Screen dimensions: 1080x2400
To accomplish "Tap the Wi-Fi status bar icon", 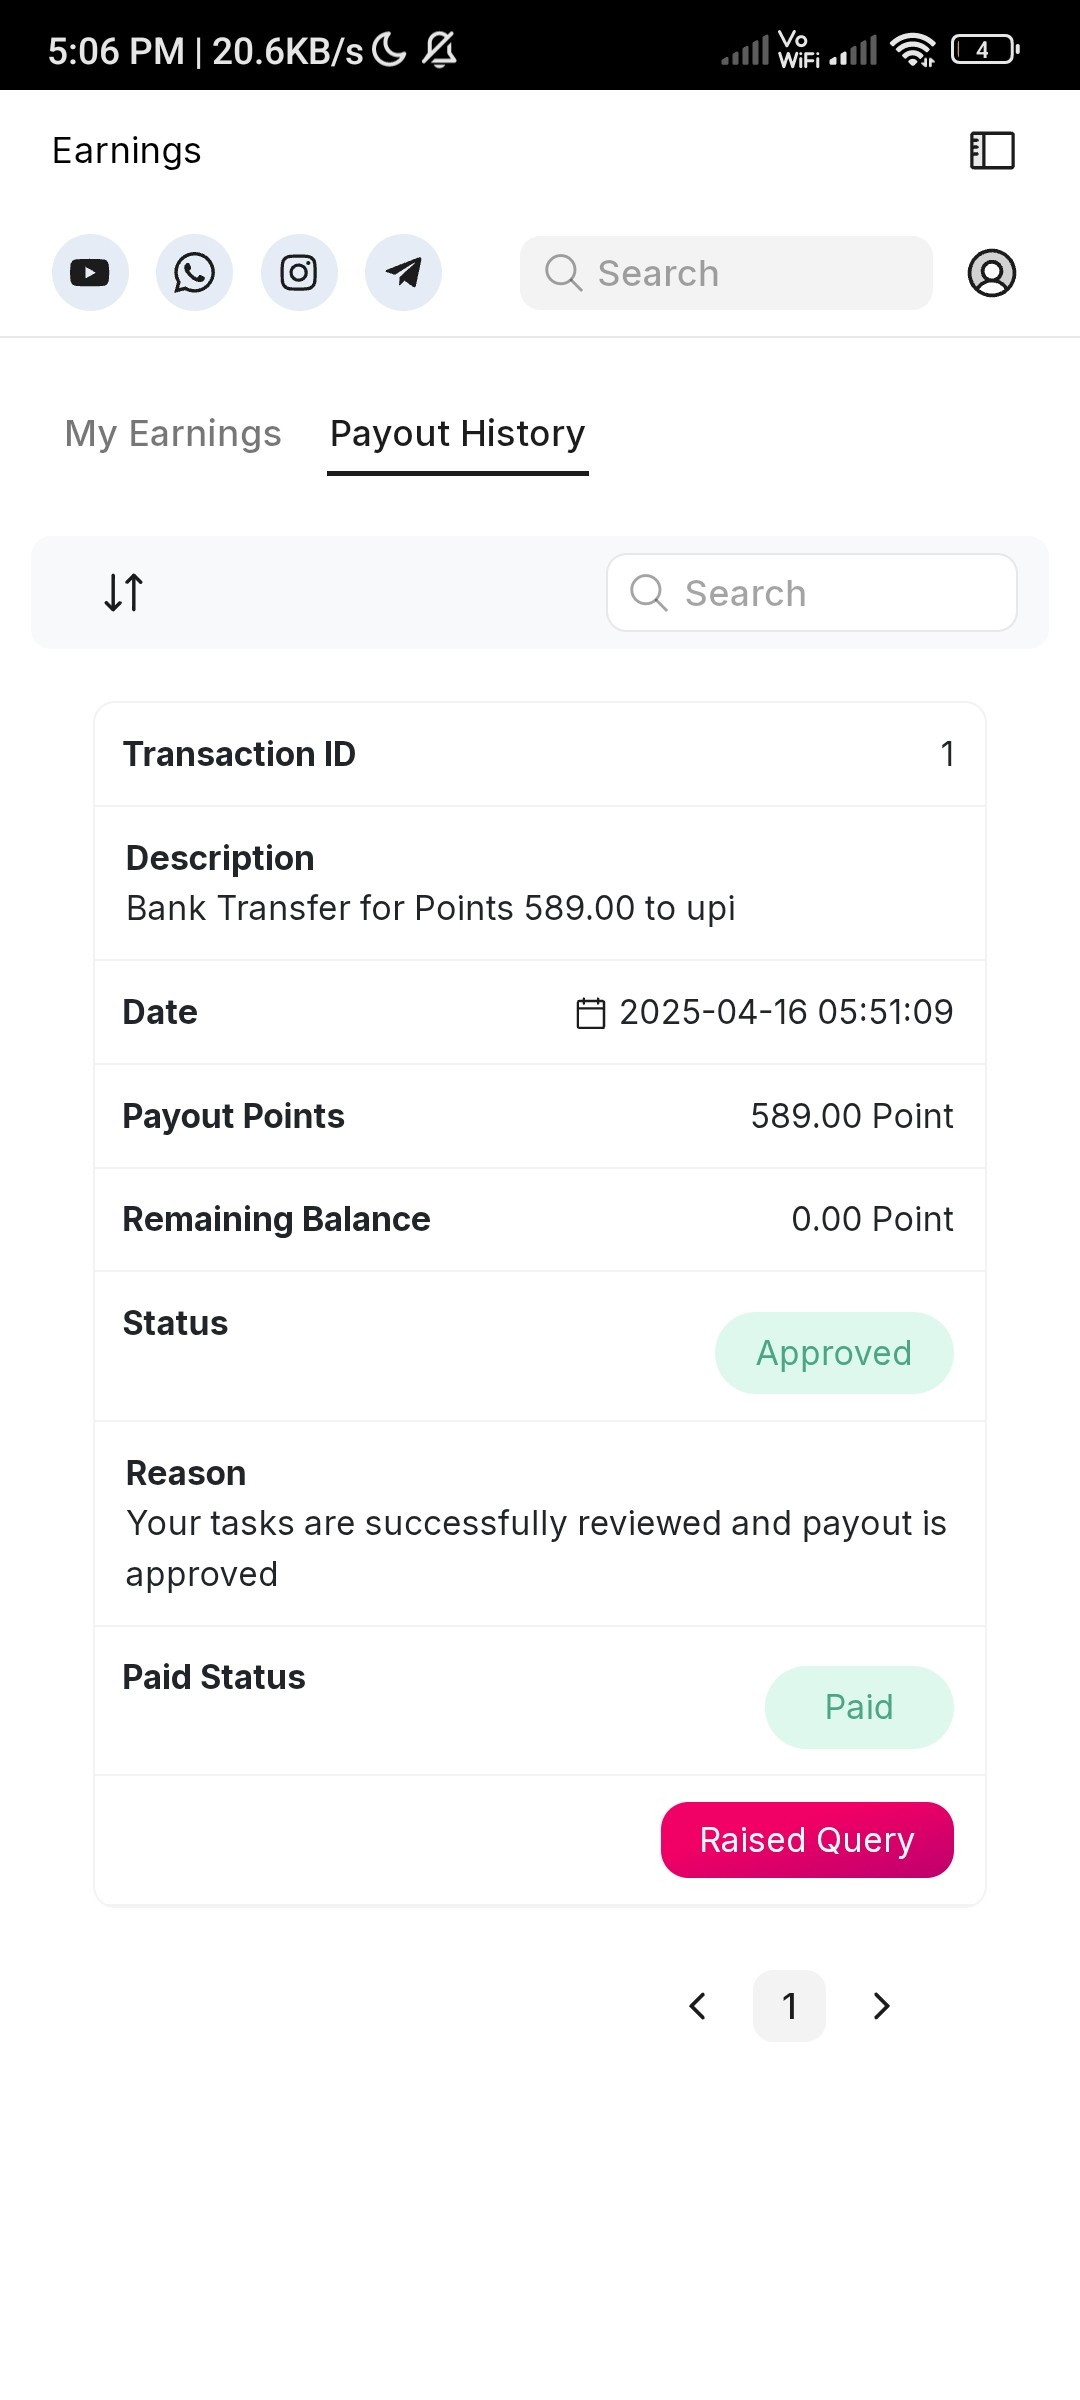I will click(913, 50).
